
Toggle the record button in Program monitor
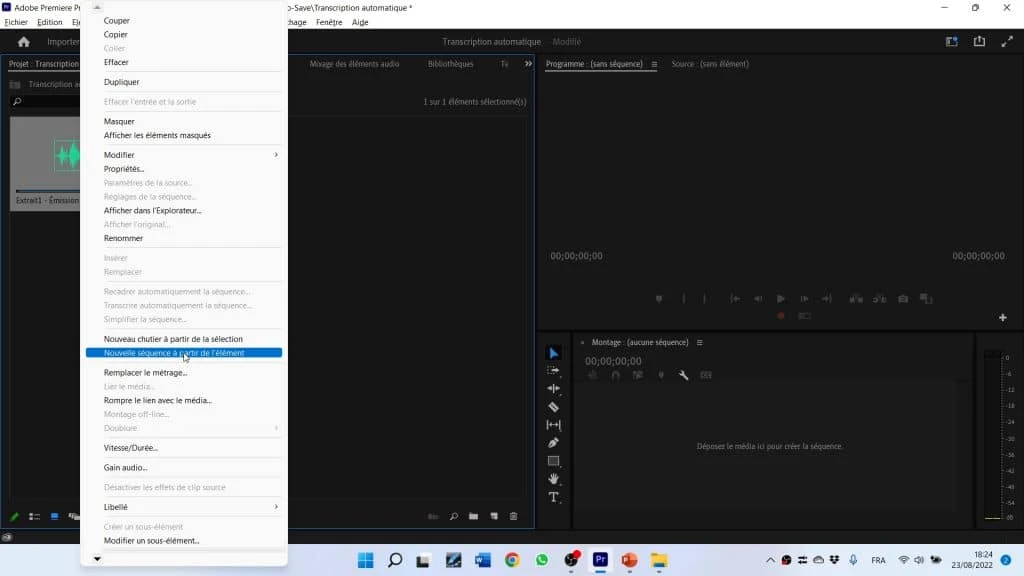[x=780, y=316]
